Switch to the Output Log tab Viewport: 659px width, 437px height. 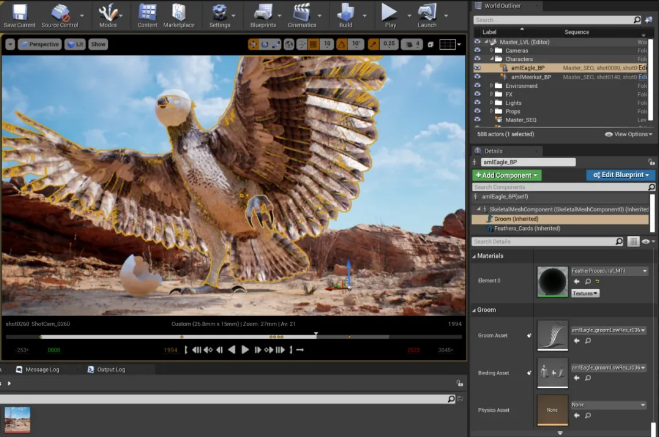pyautogui.click(x=110, y=370)
